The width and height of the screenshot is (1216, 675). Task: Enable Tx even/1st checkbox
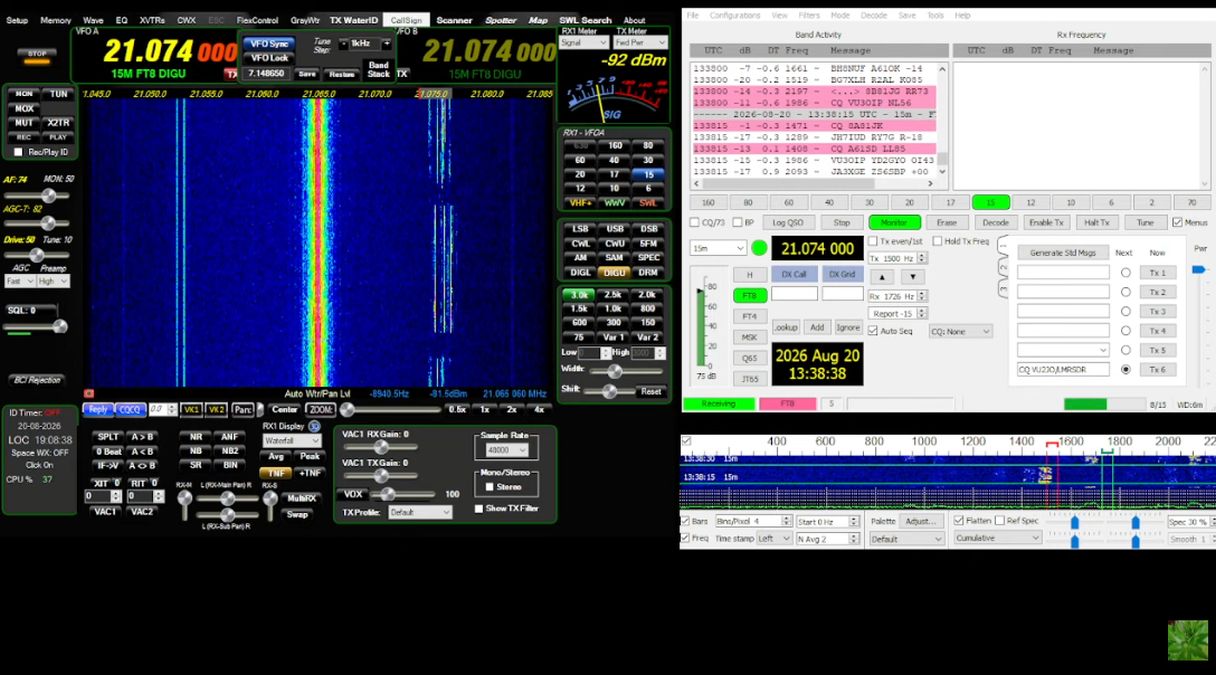[872, 241]
